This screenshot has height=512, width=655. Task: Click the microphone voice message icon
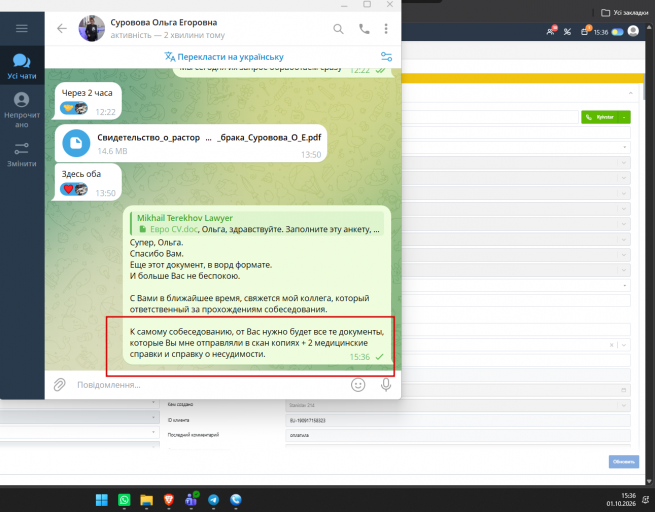[x=386, y=385]
